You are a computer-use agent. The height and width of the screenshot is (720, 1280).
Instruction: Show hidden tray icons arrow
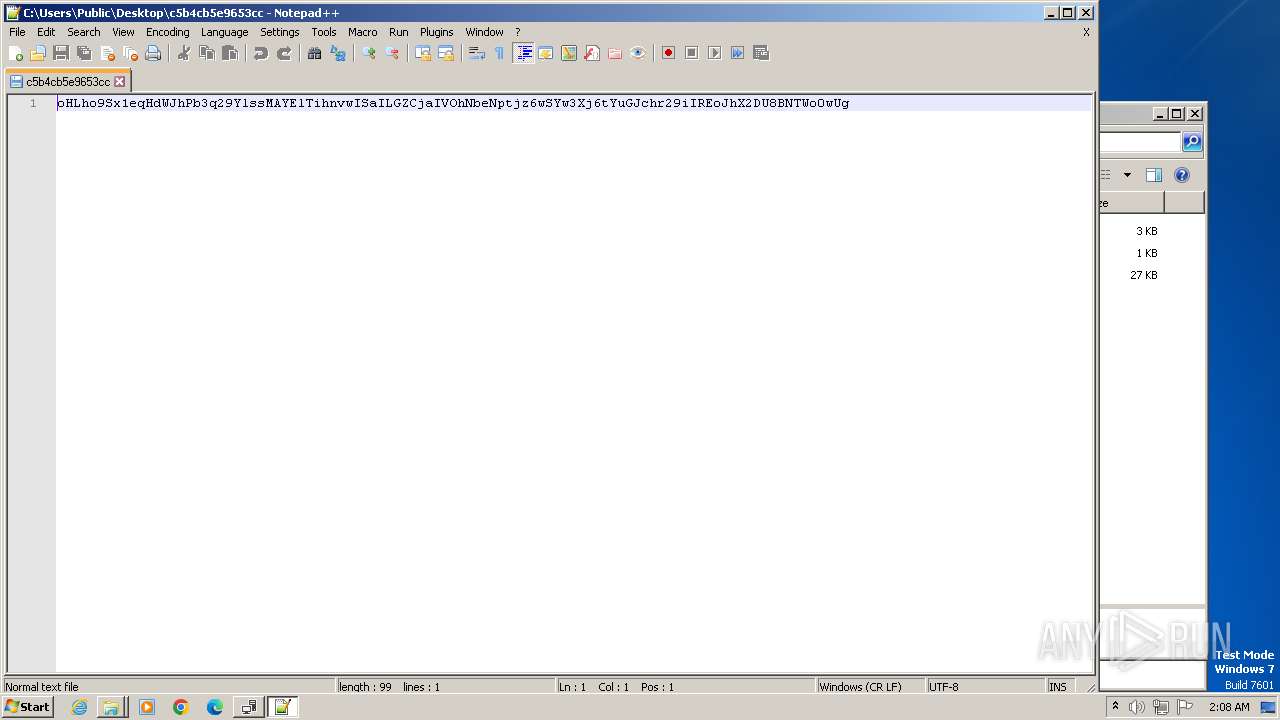1115,706
